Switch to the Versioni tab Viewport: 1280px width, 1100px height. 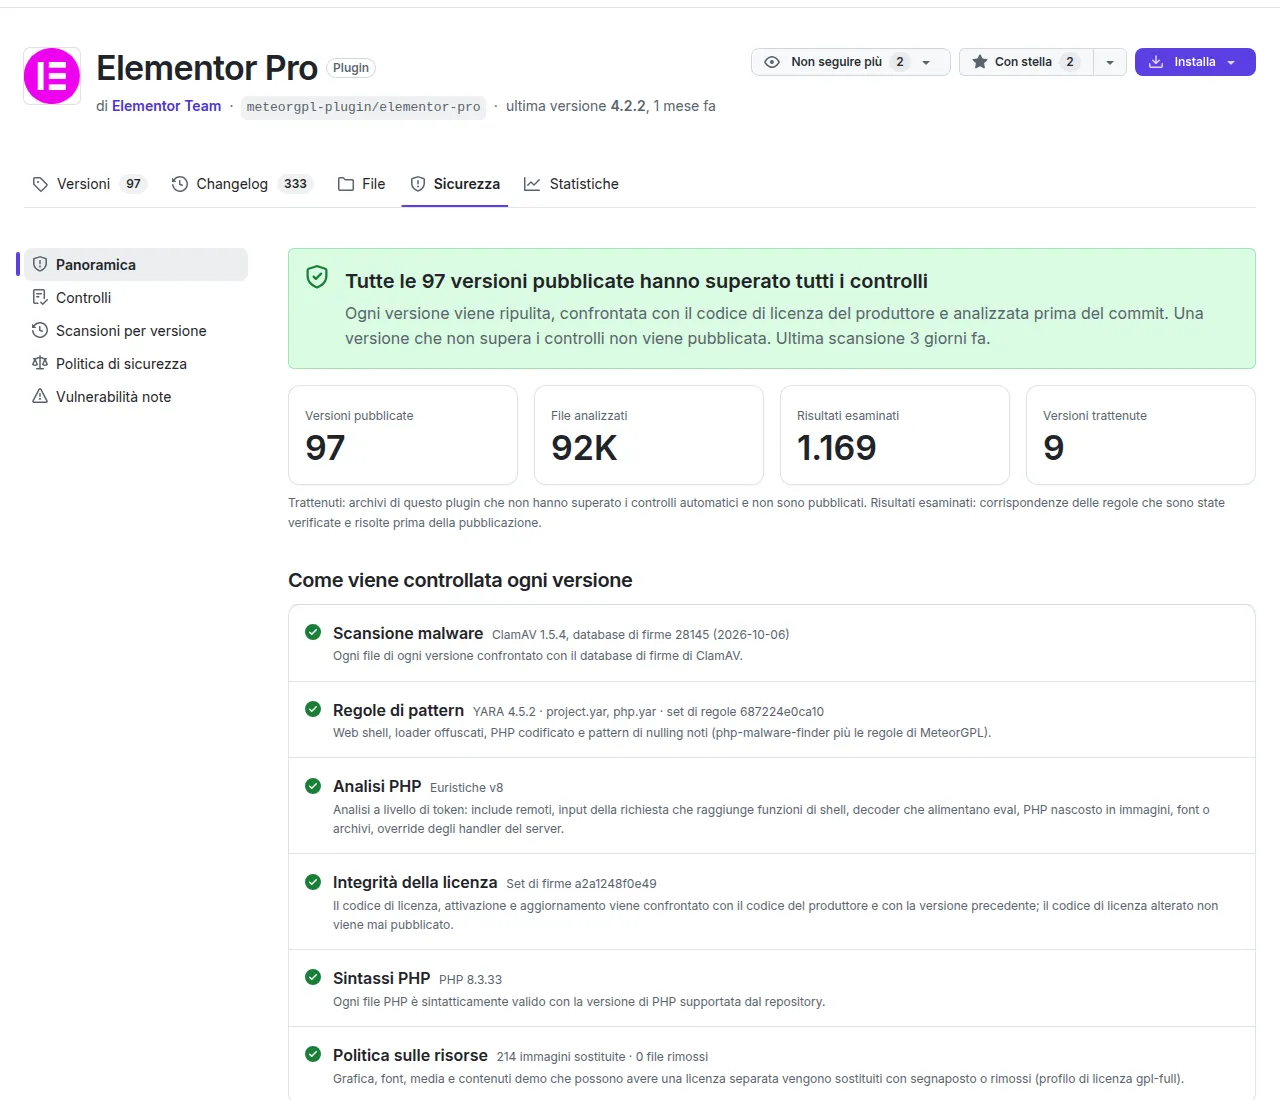click(89, 184)
